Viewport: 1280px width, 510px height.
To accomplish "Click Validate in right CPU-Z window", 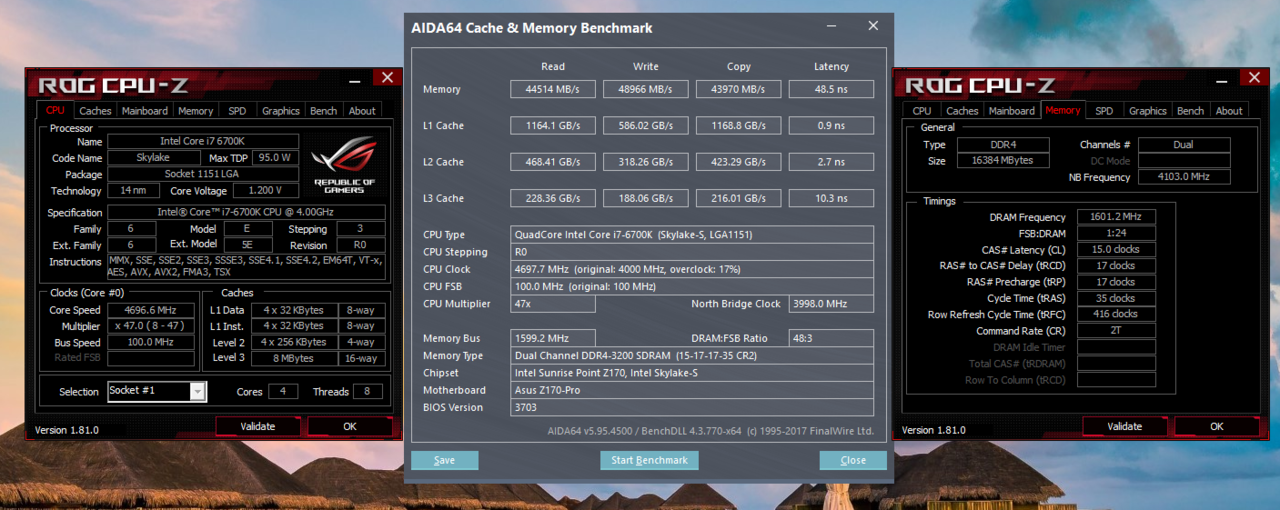I will [x=1125, y=426].
